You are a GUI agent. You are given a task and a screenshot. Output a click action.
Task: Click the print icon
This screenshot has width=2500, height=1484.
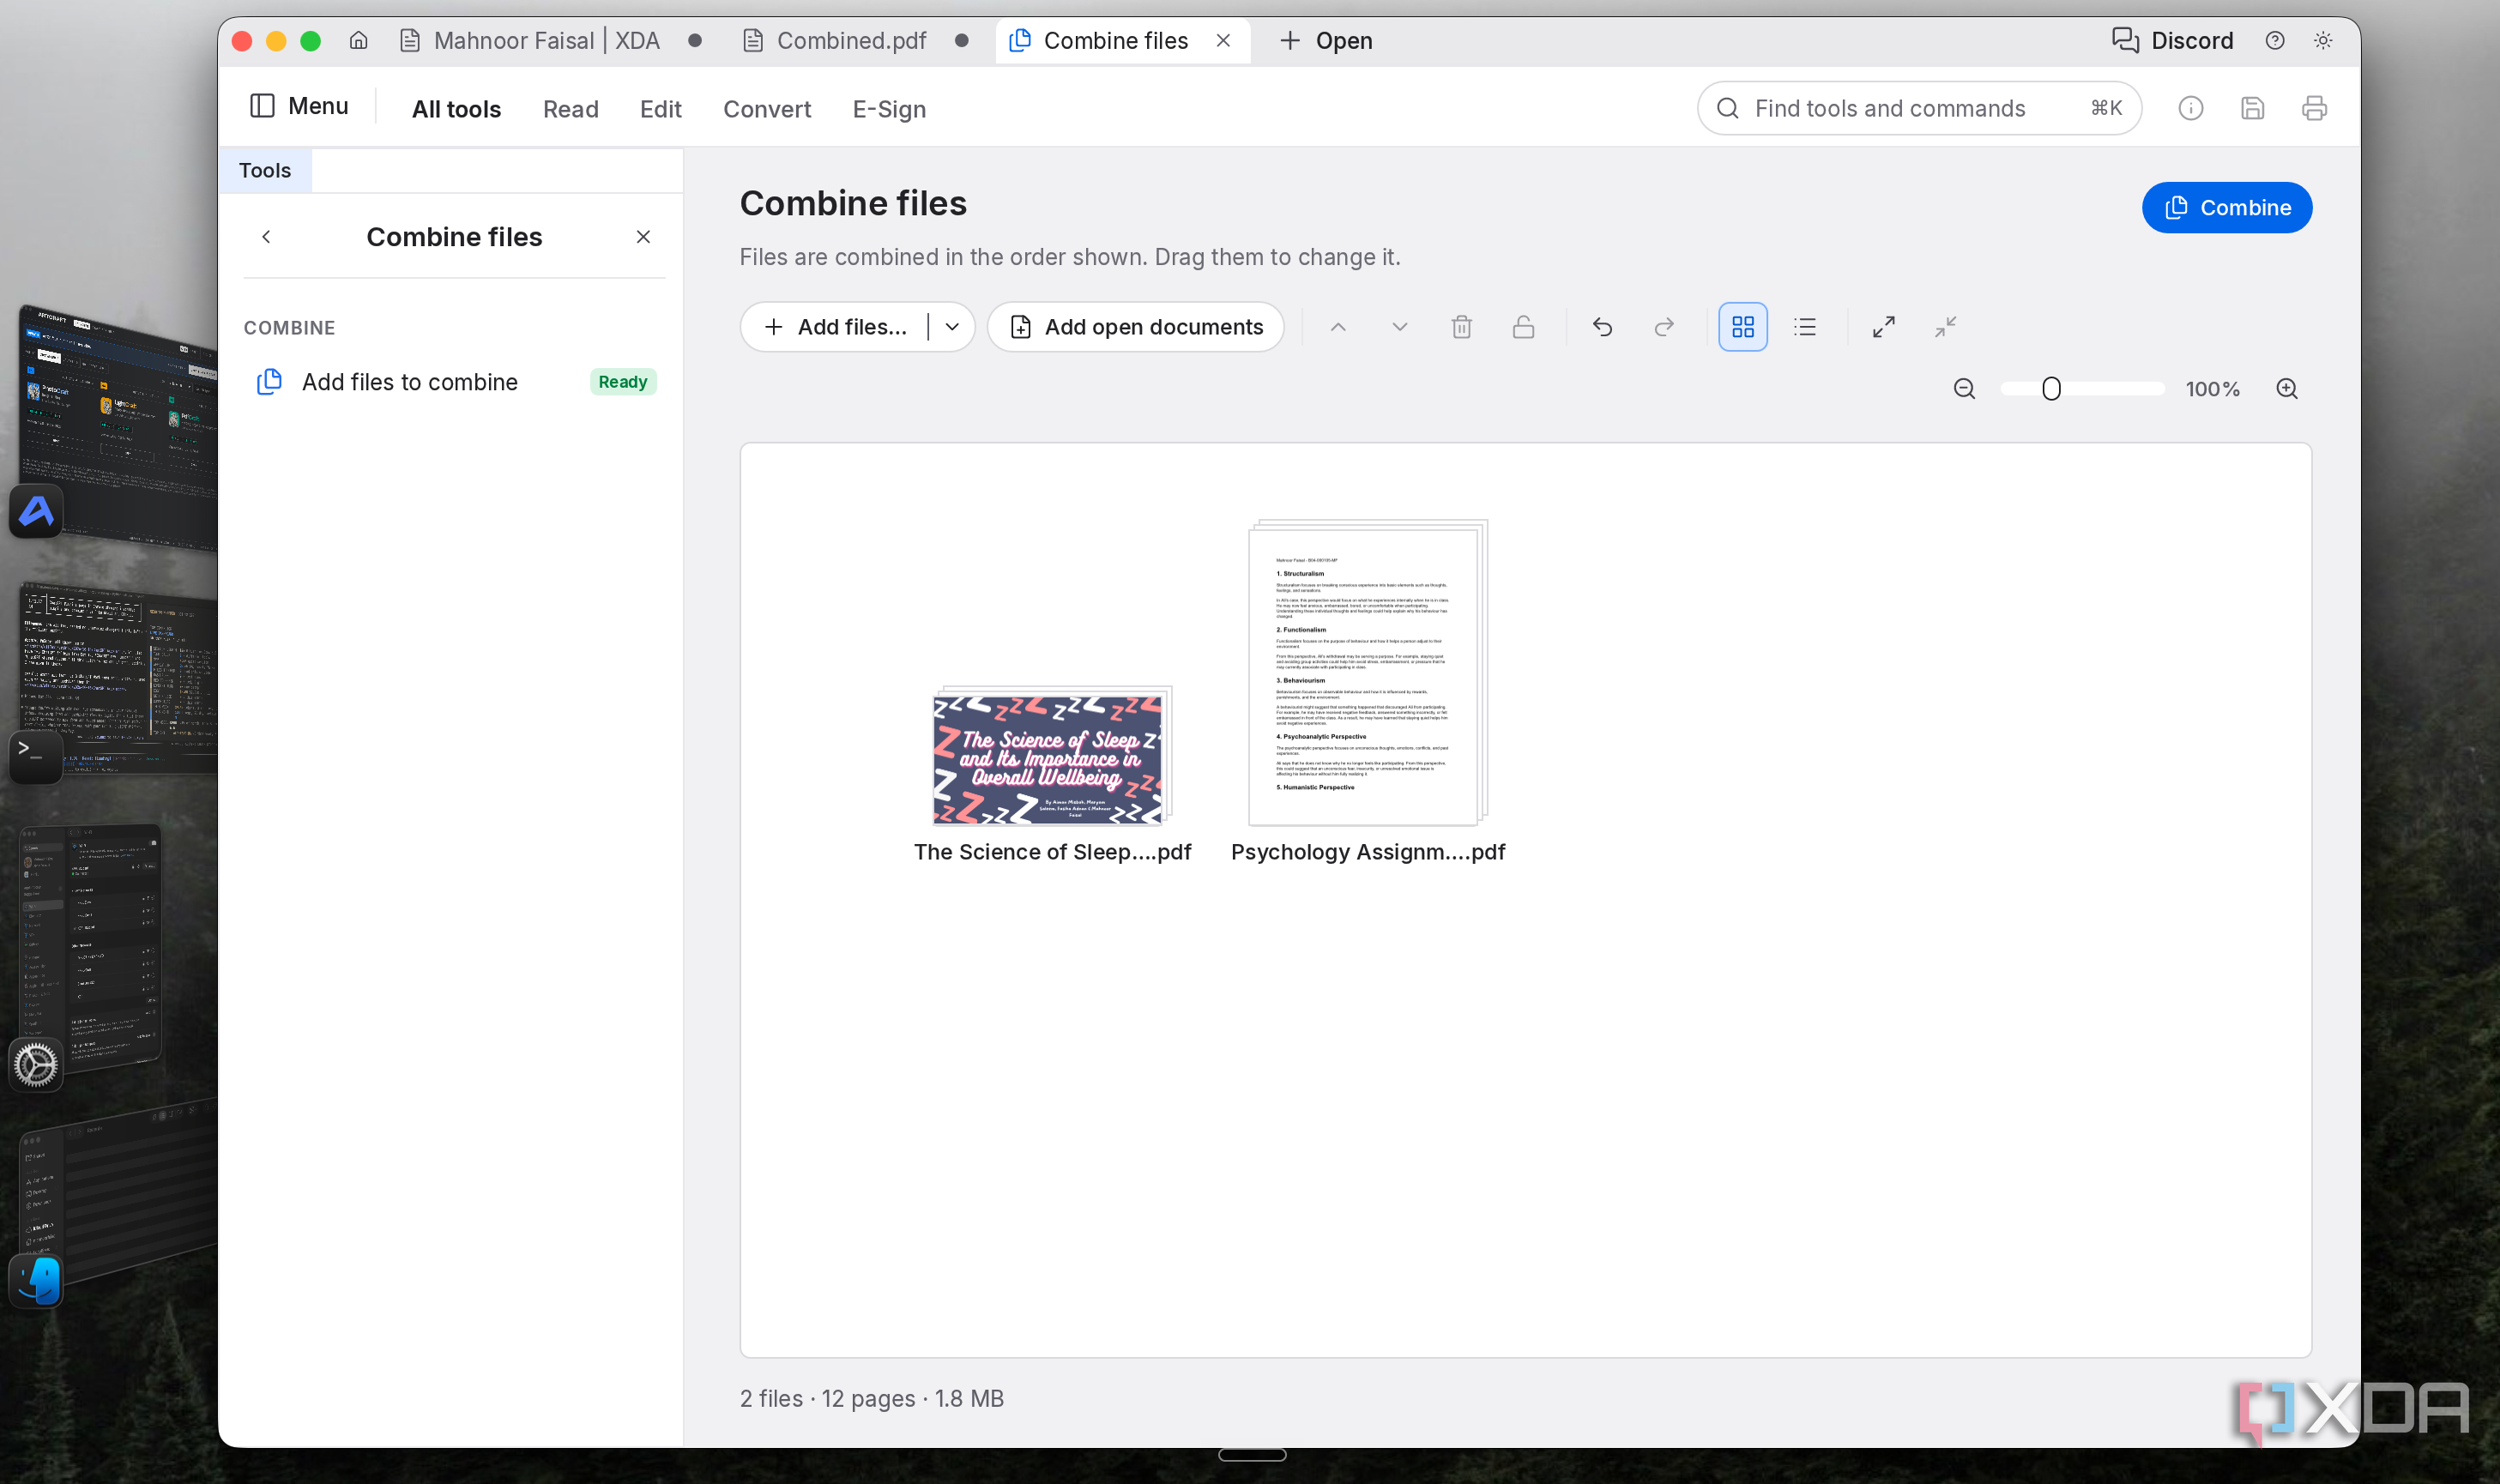[2314, 108]
